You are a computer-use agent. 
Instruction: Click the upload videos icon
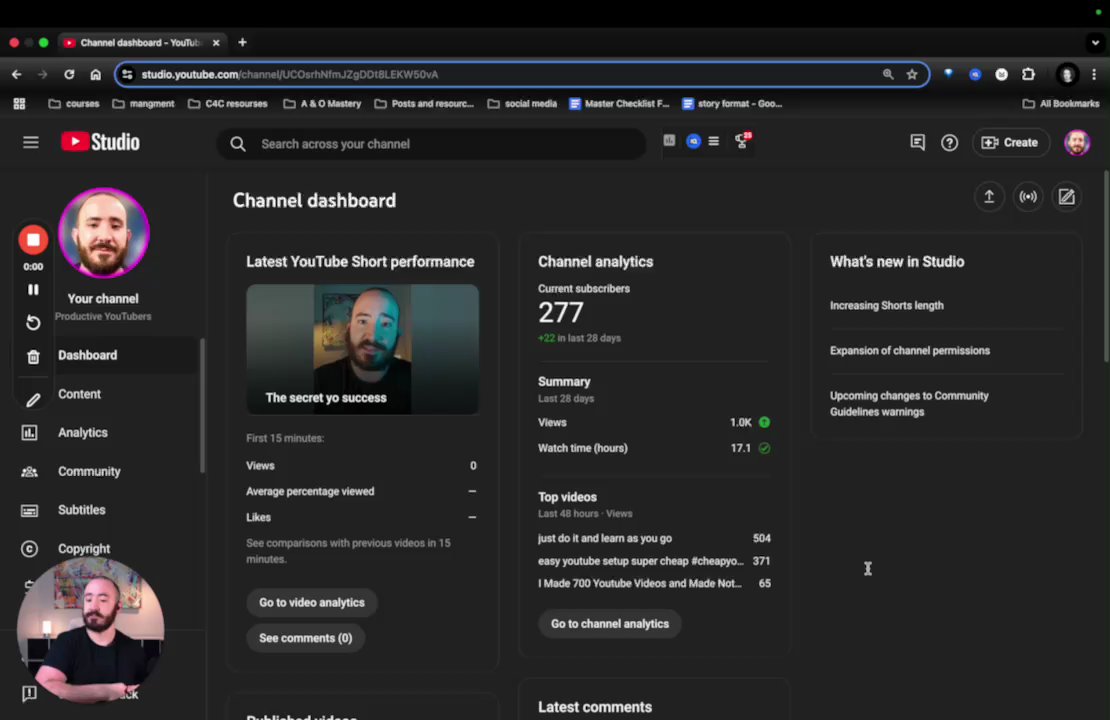click(988, 197)
